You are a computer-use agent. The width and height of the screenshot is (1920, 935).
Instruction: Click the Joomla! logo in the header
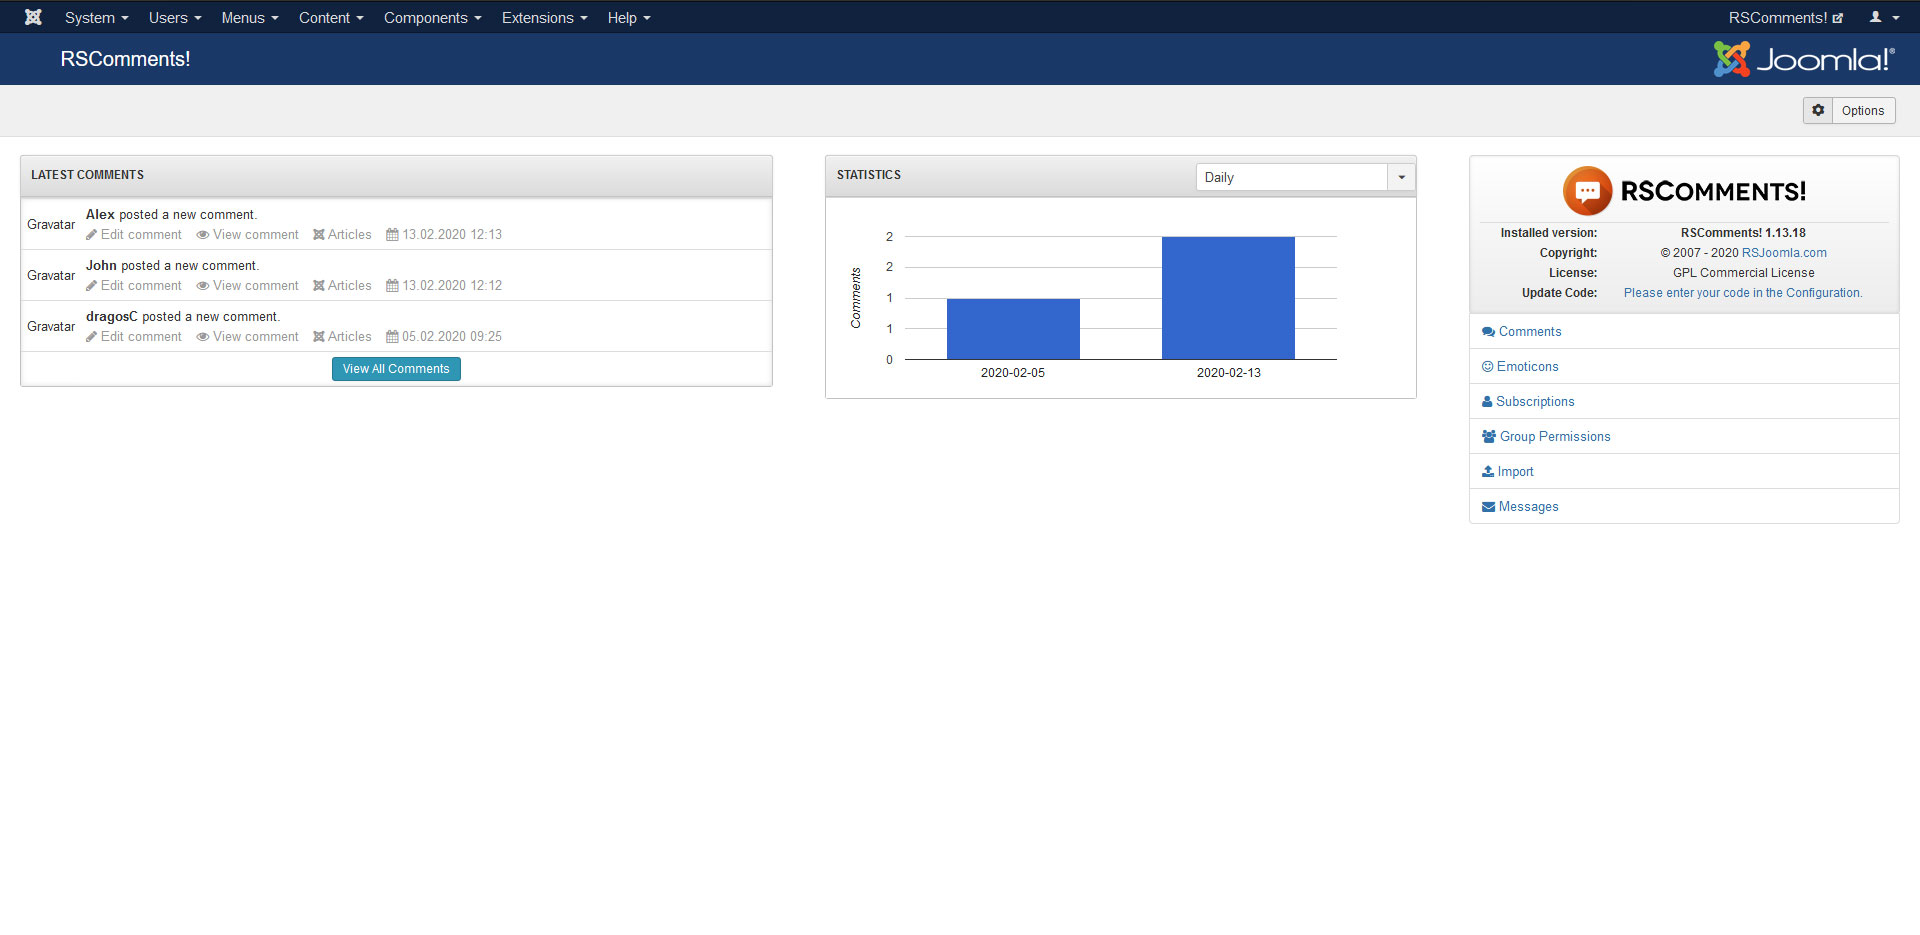[1804, 59]
